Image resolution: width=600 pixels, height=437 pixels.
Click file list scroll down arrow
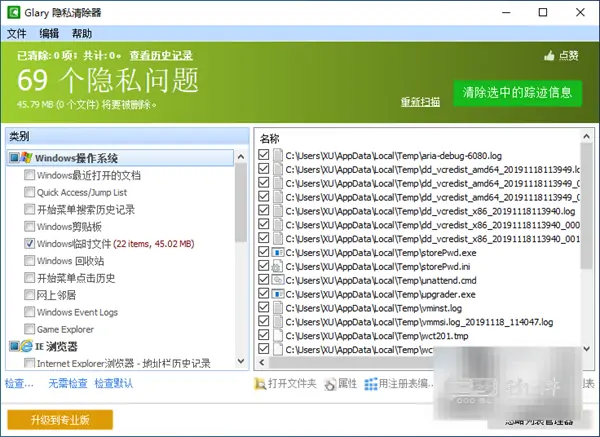pyautogui.click(x=587, y=348)
